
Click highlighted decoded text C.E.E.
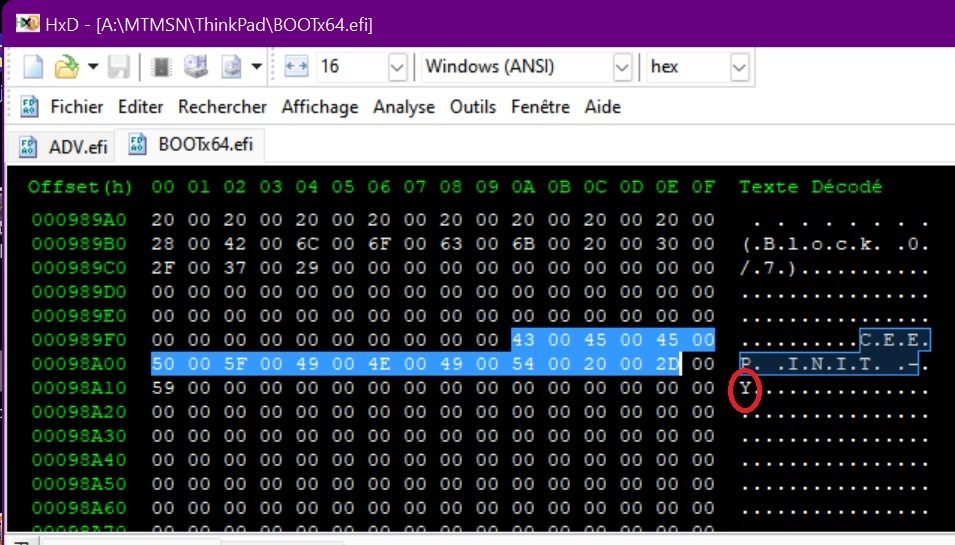pos(894,340)
